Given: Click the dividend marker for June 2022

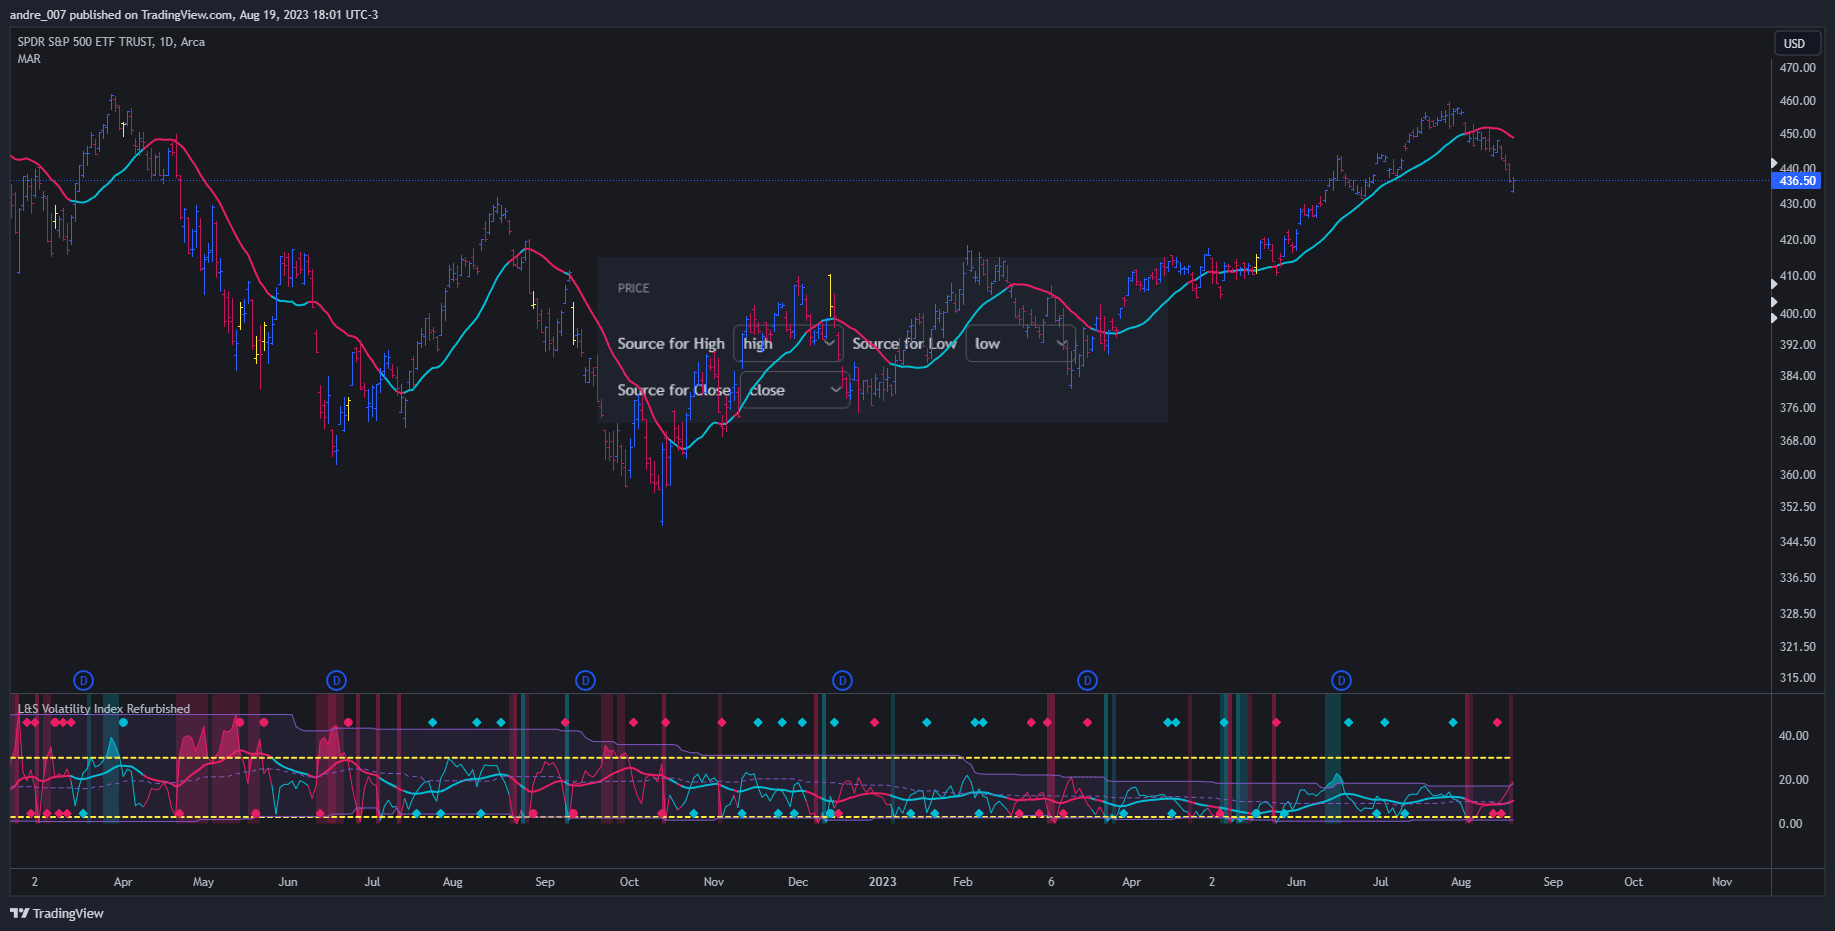Looking at the screenshot, I should pos(337,681).
